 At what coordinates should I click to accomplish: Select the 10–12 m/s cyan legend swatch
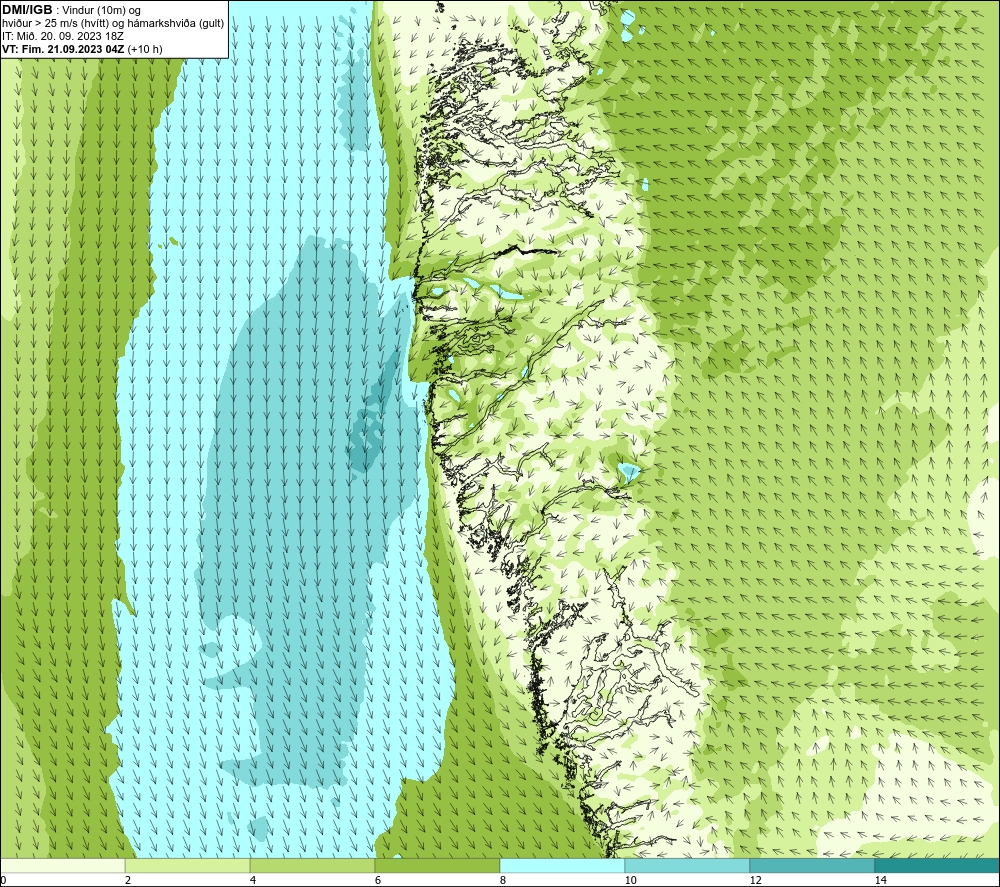coord(688,865)
